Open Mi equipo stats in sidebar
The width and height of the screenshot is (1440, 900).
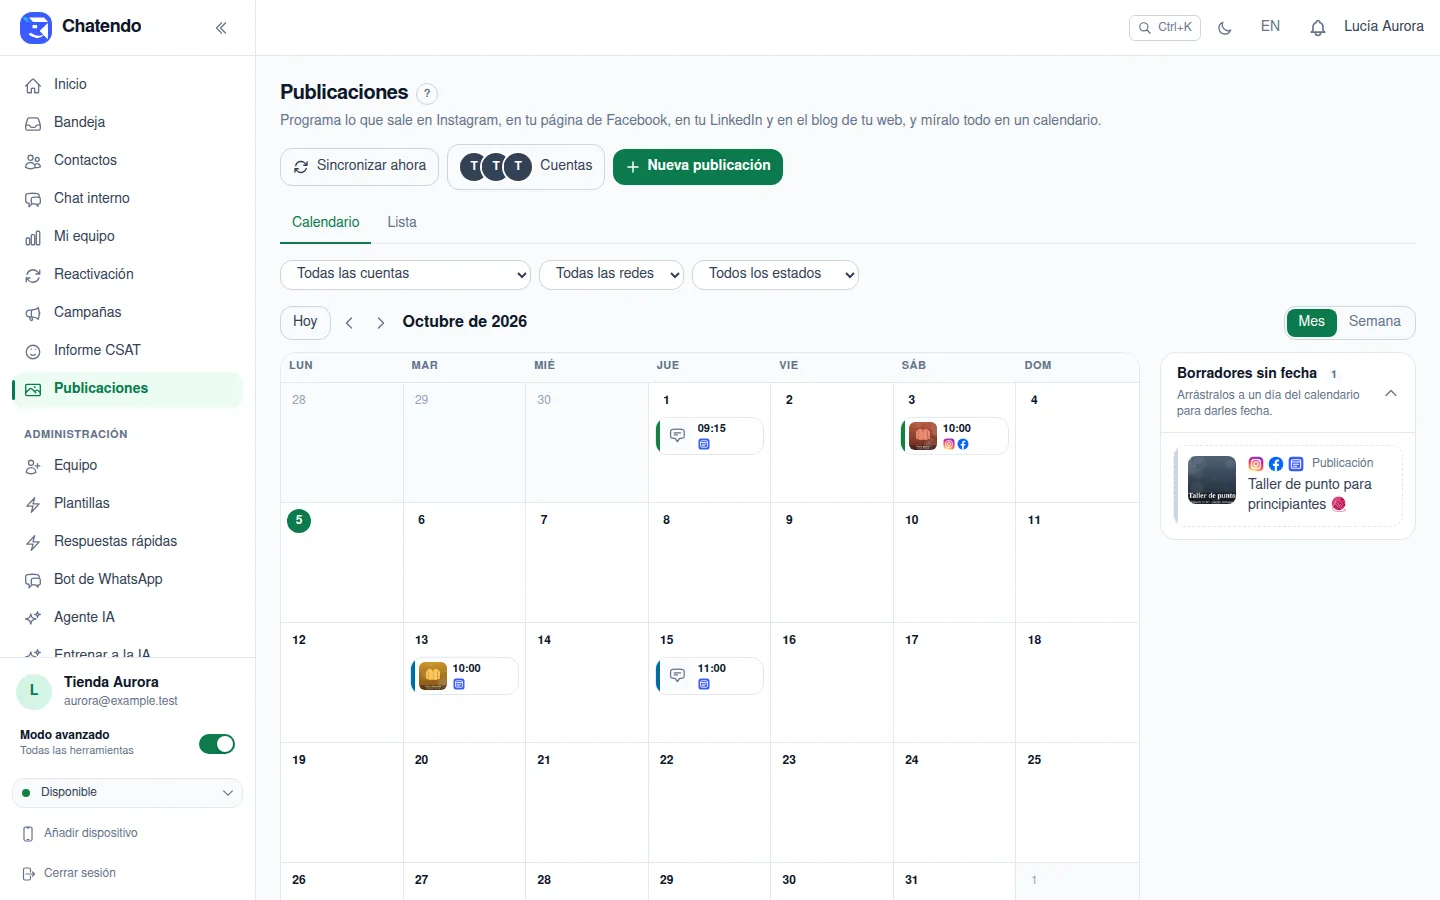tap(127, 237)
